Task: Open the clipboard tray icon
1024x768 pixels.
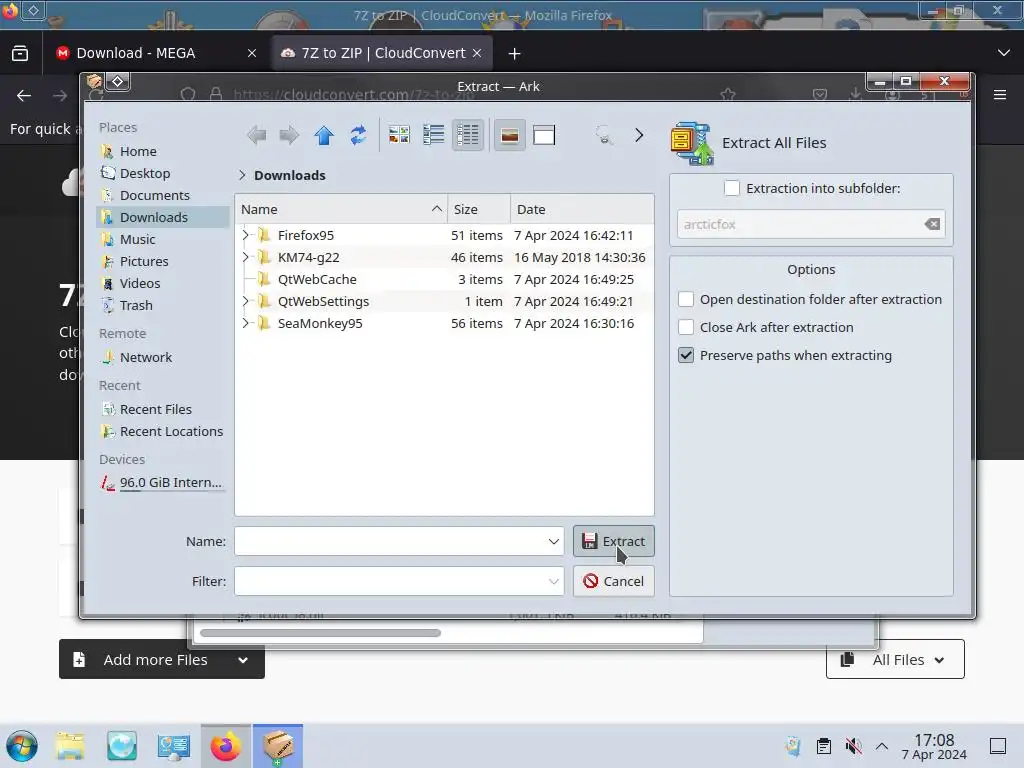Action: 824,746
